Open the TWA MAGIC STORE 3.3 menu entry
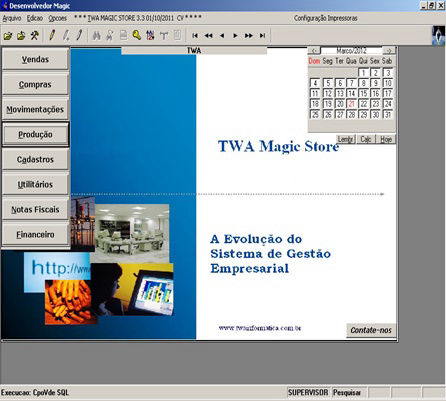Image resolution: width=446 pixels, height=401 pixels. (138, 18)
